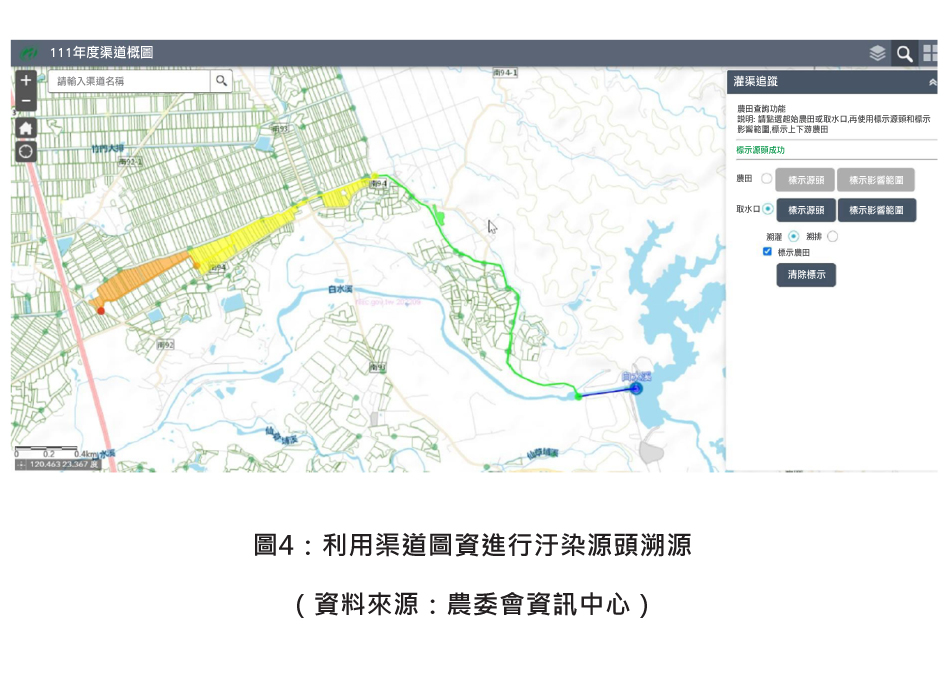Zoom out using the minus icon

[x=24, y=102]
